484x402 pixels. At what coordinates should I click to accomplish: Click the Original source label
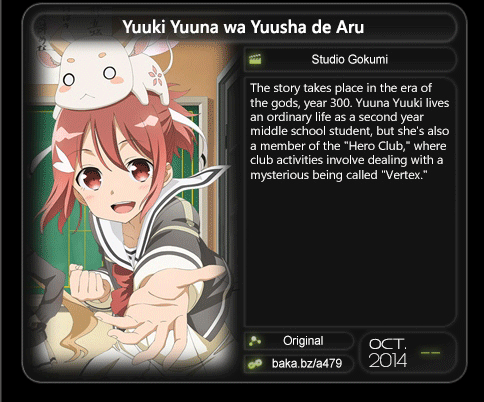(x=303, y=341)
